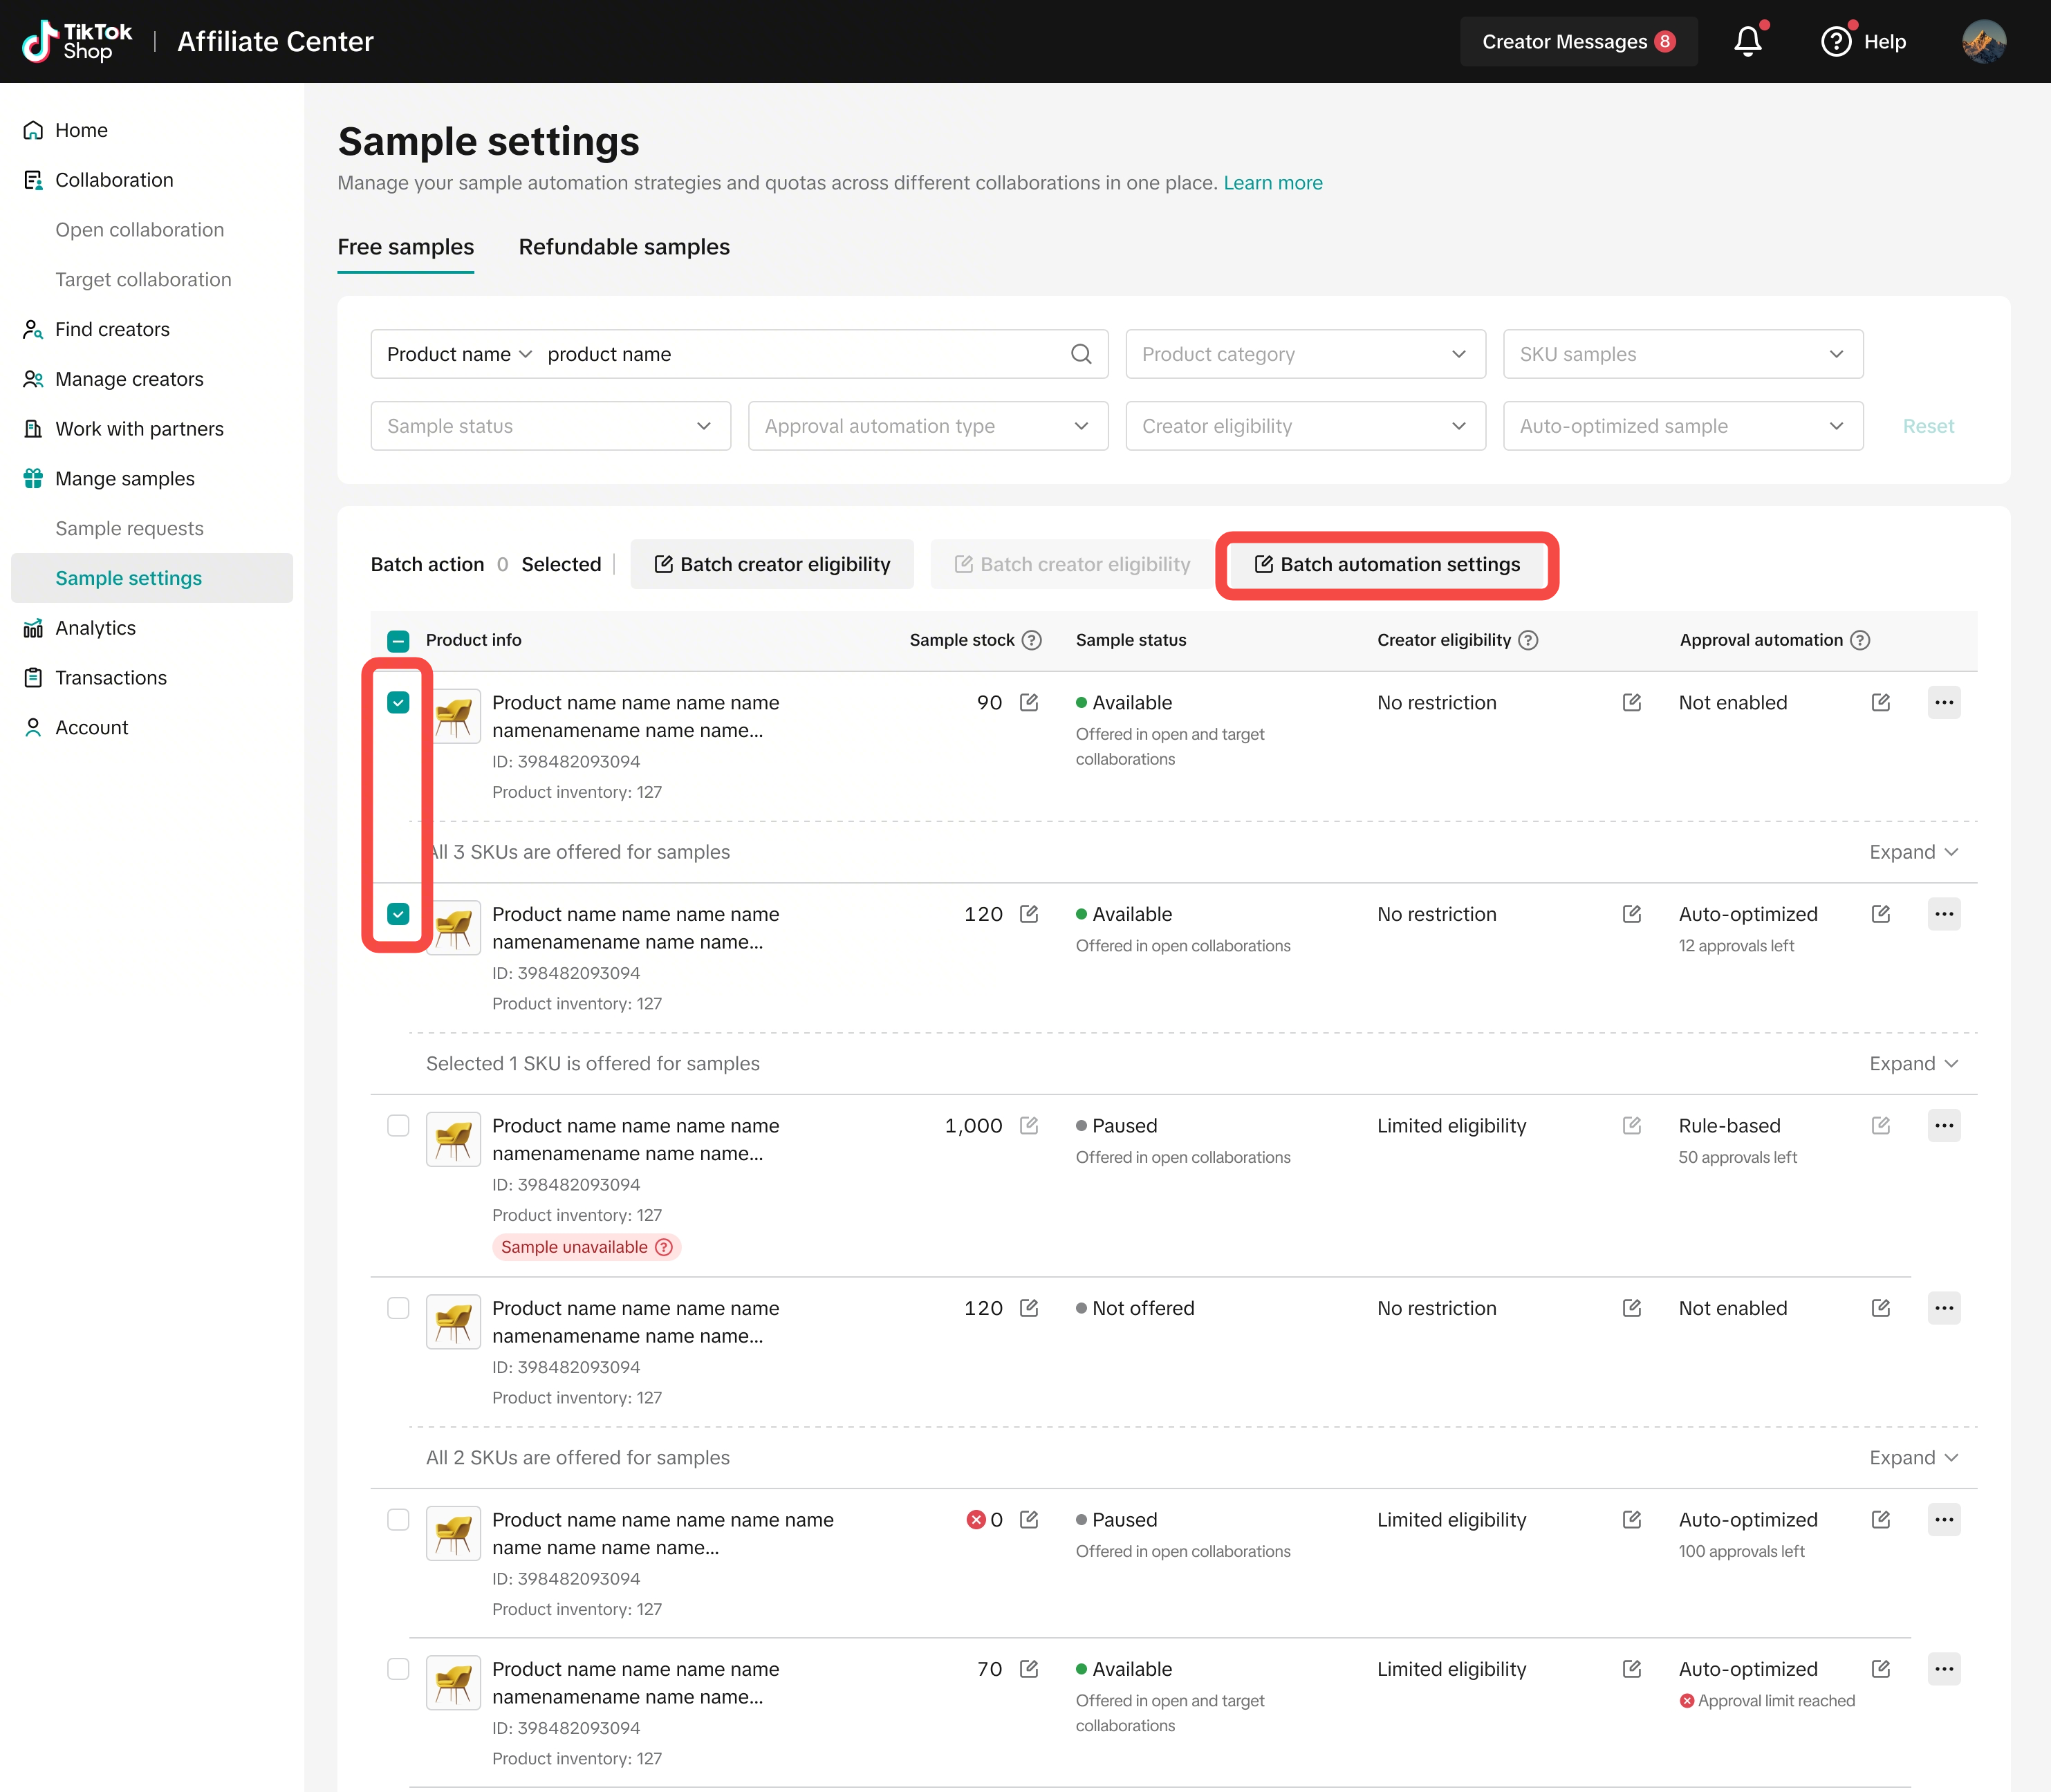This screenshot has width=2051, height=1792.
Task: Uncheck the 90-stock product checkbox
Action: 398,702
